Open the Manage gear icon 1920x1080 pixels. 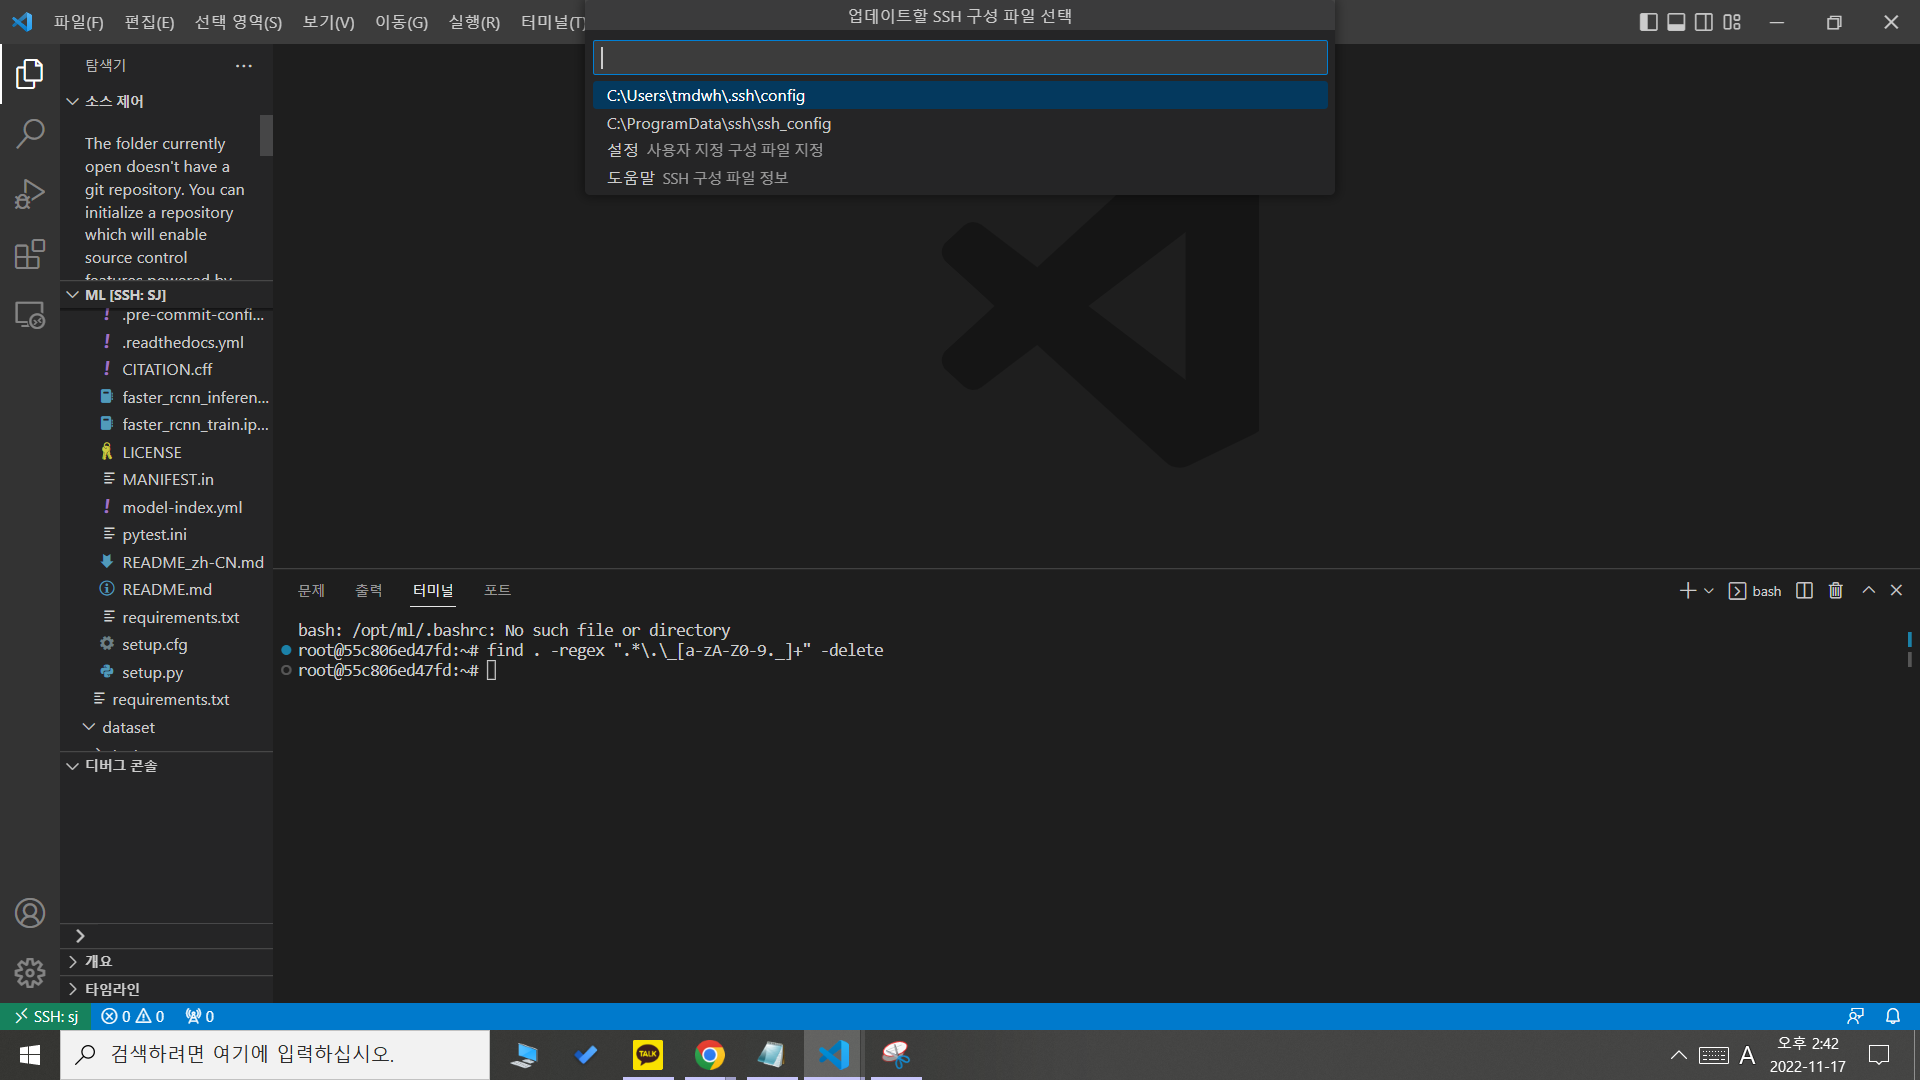click(30, 972)
